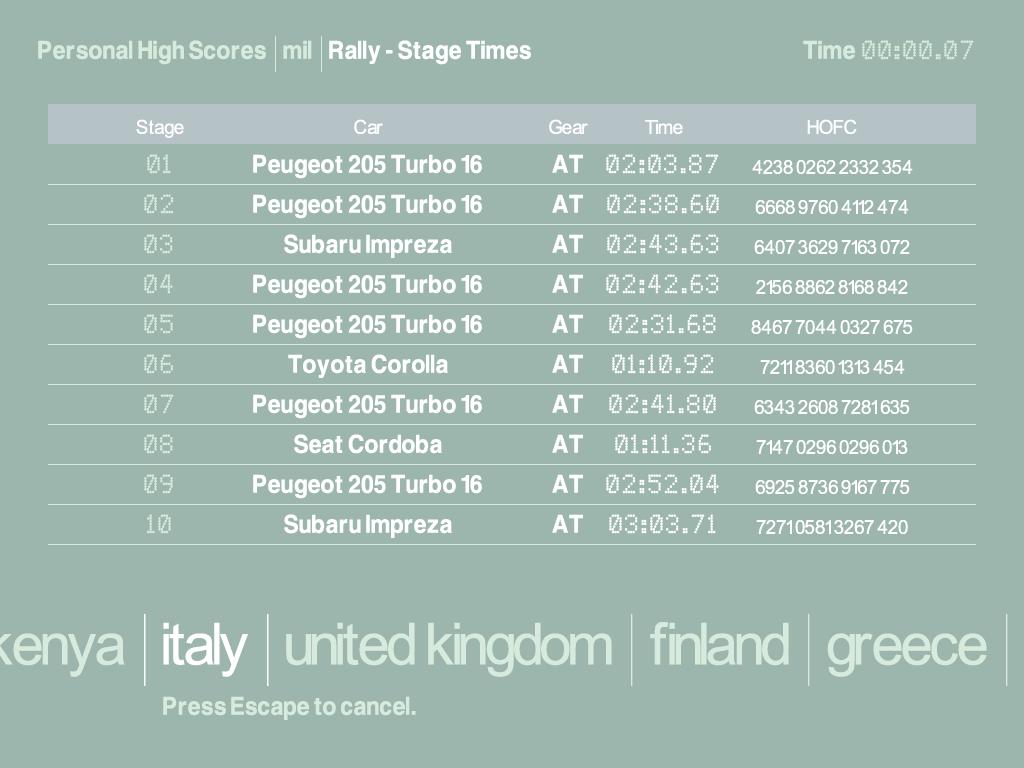Click the stage number 05 cell
The width and height of the screenshot is (1024, 768).
coord(159,325)
